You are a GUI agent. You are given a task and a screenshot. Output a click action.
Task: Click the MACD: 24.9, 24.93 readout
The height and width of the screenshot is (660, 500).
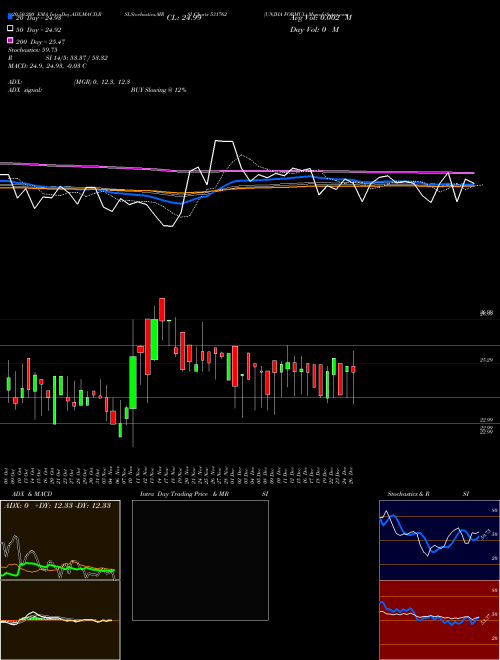(47, 66)
